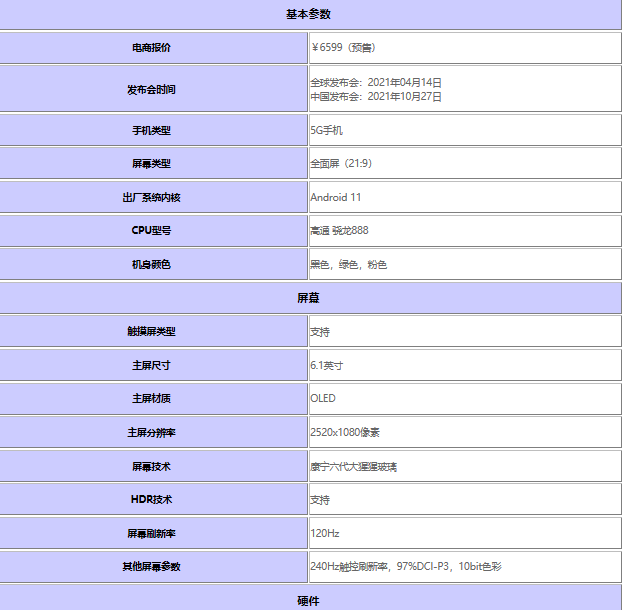Viewport: 622px width, 610px height.
Task: Select the 屏幕技术 label cell
Action: coord(152,466)
